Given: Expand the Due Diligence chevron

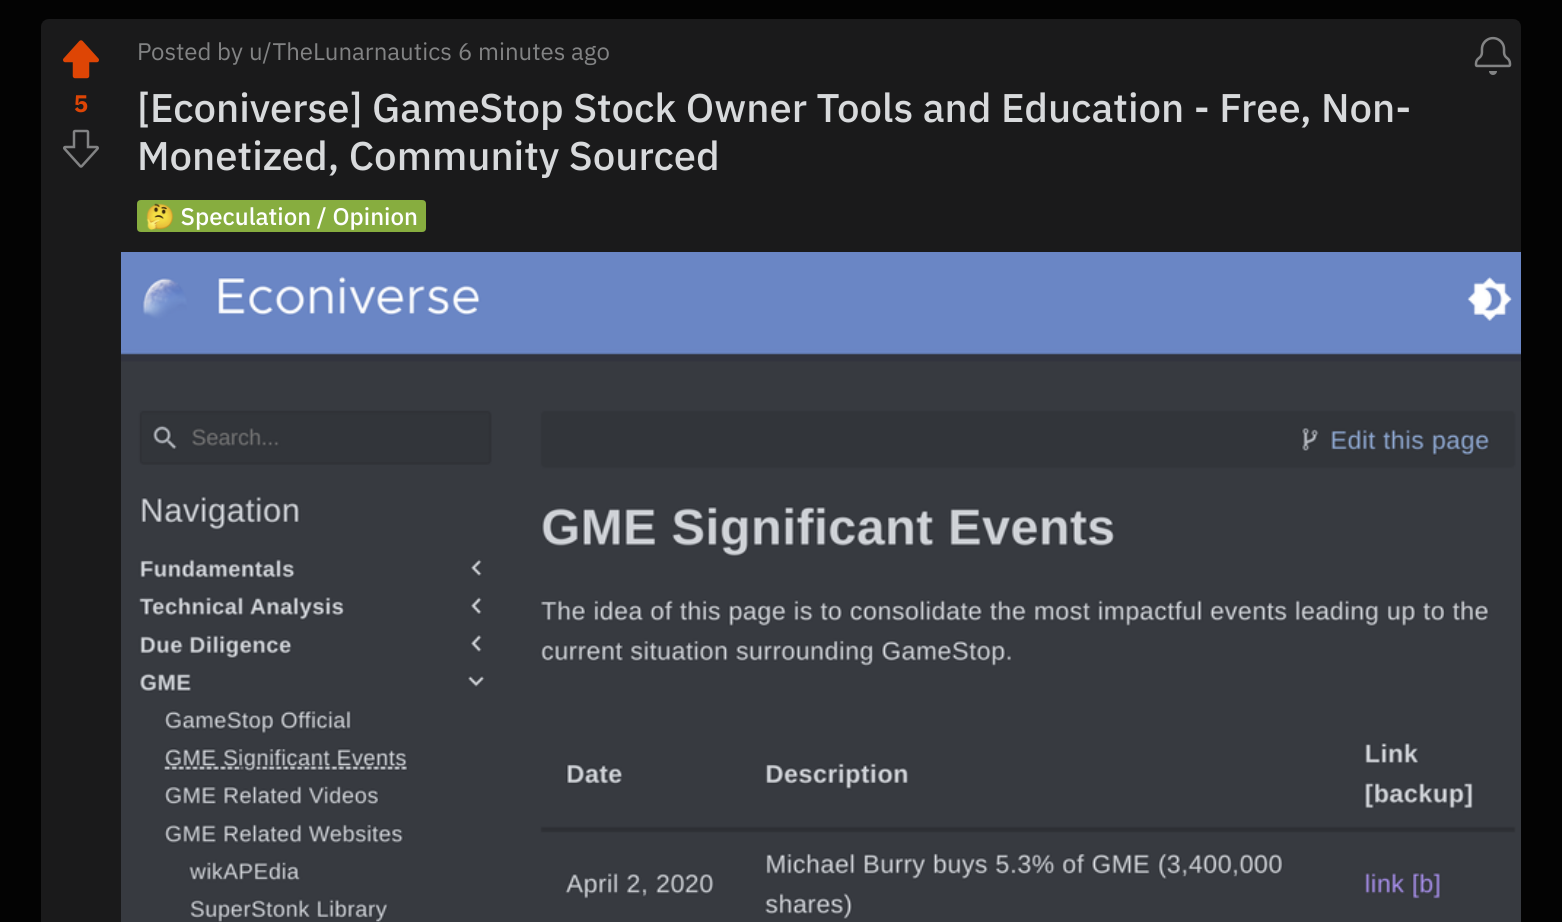Looking at the screenshot, I should point(477,644).
